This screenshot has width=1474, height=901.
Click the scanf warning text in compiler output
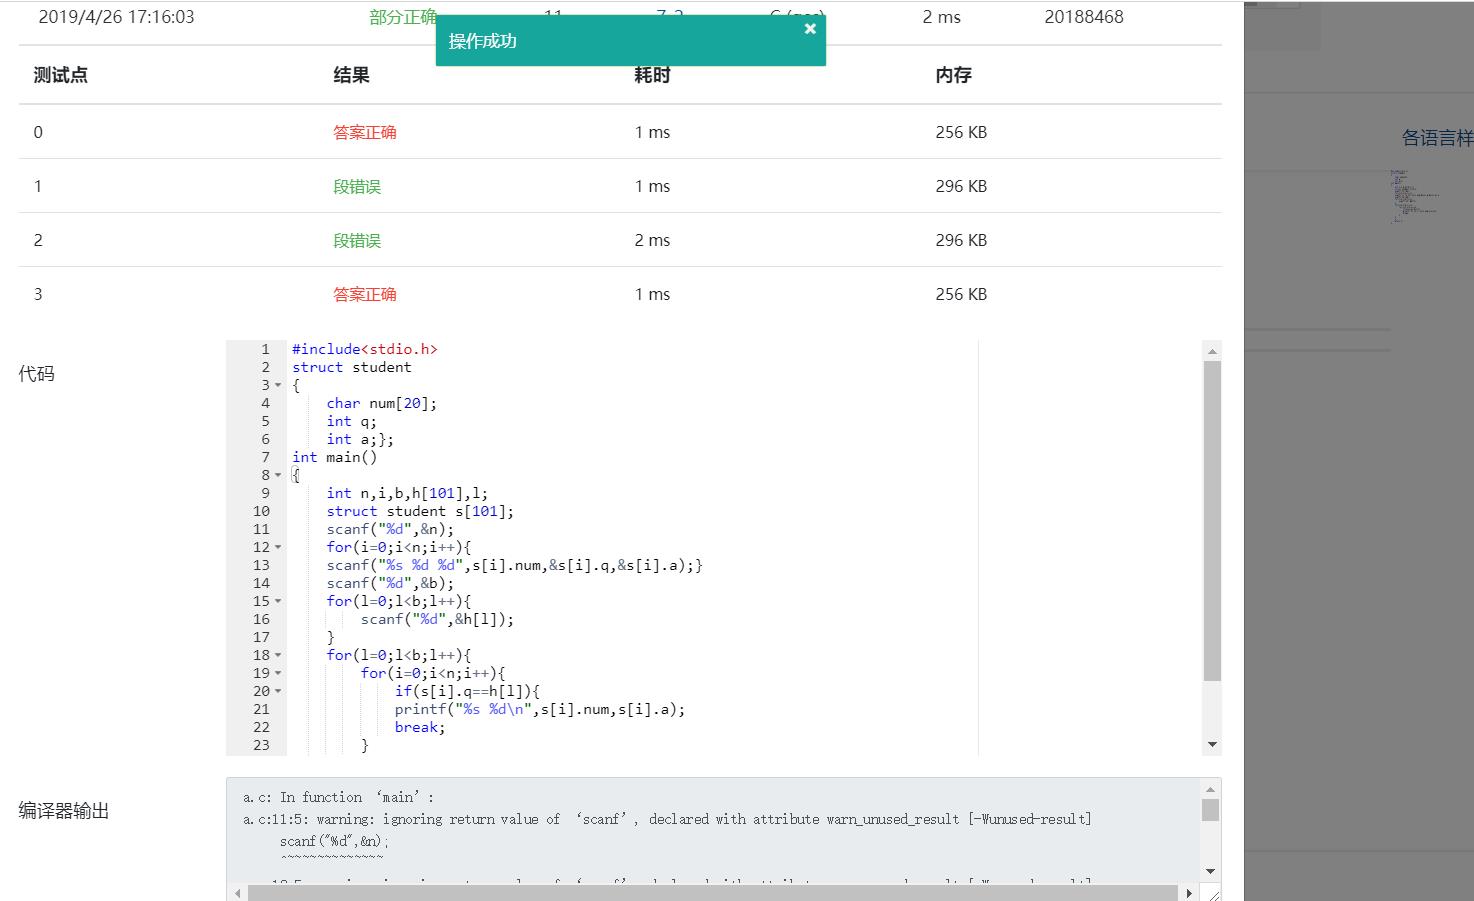tap(667, 819)
